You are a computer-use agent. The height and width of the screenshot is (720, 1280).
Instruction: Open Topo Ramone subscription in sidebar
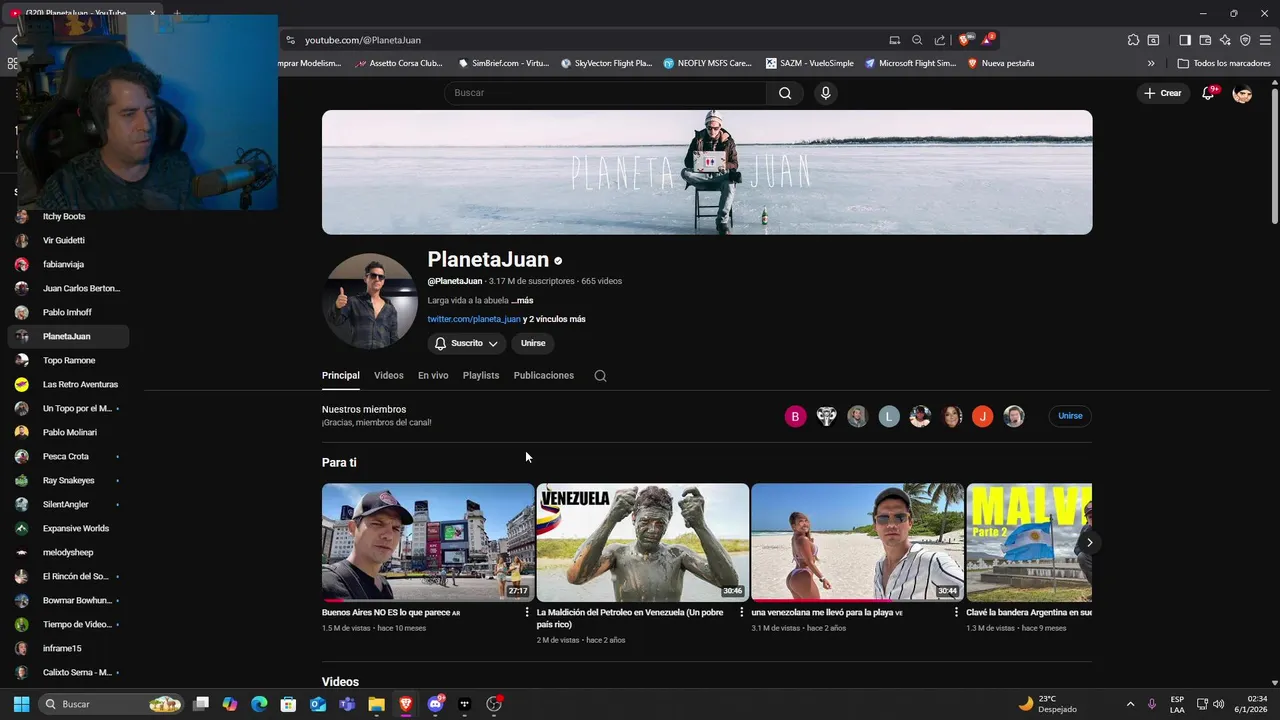click(x=68, y=360)
